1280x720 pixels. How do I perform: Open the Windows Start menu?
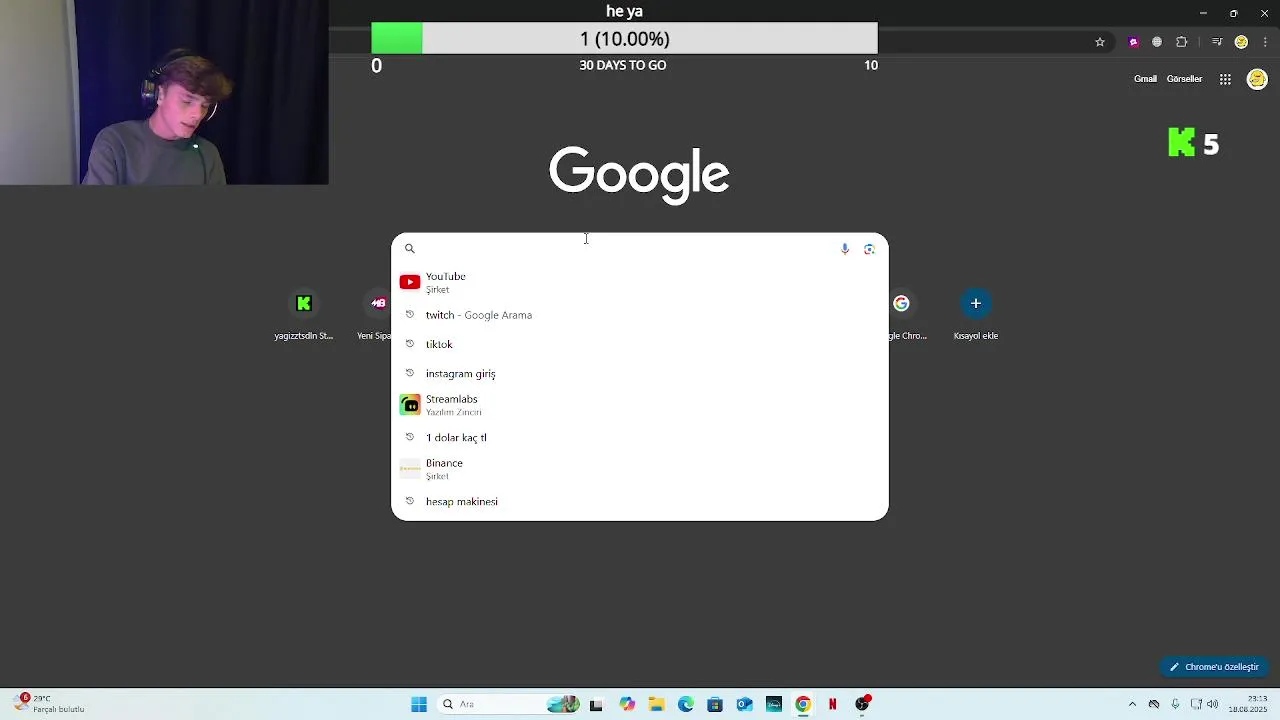(419, 704)
